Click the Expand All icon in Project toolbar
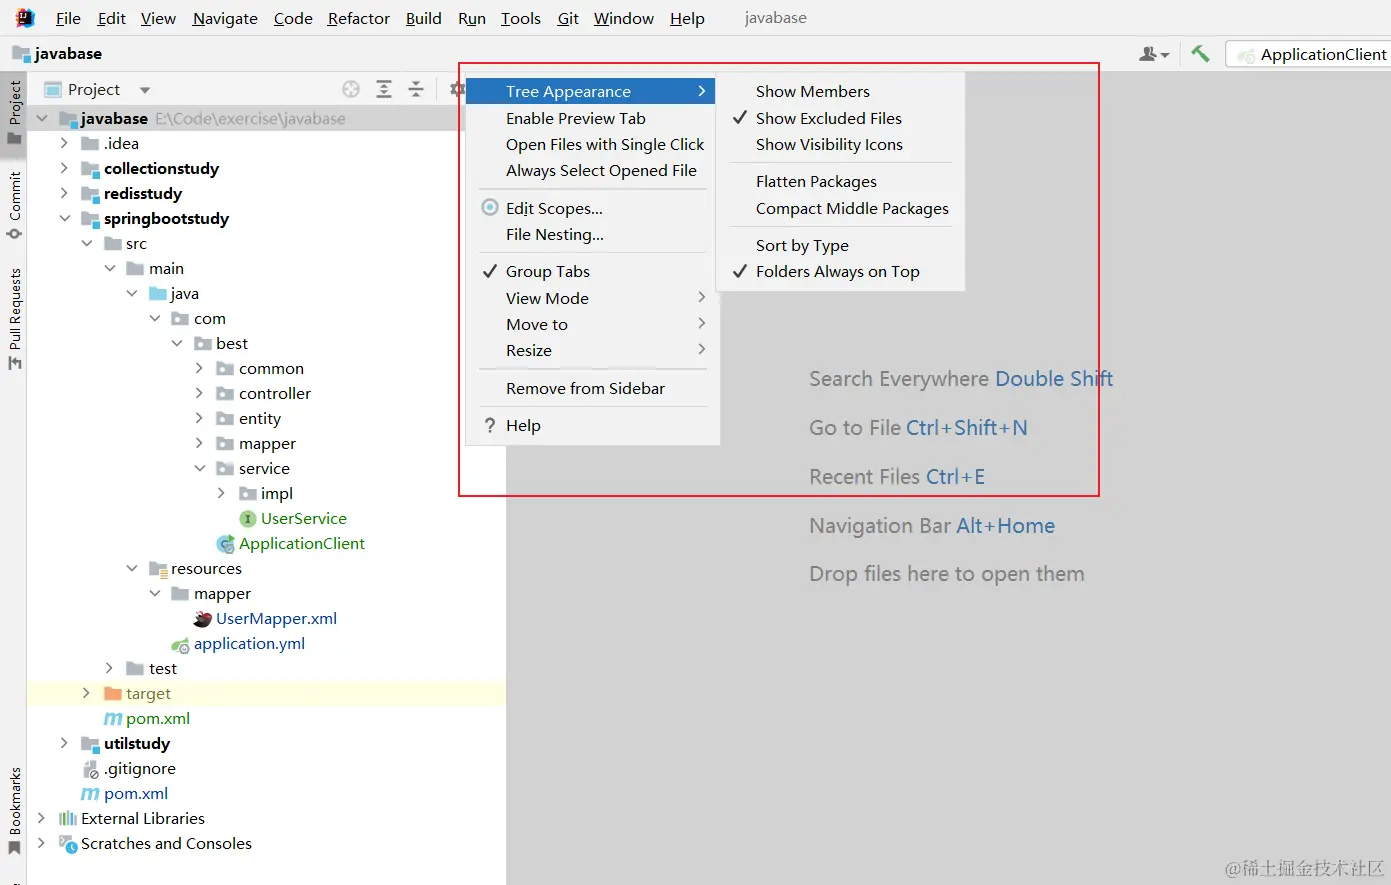The height and width of the screenshot is (885, 1391). [x=384, y=89]
